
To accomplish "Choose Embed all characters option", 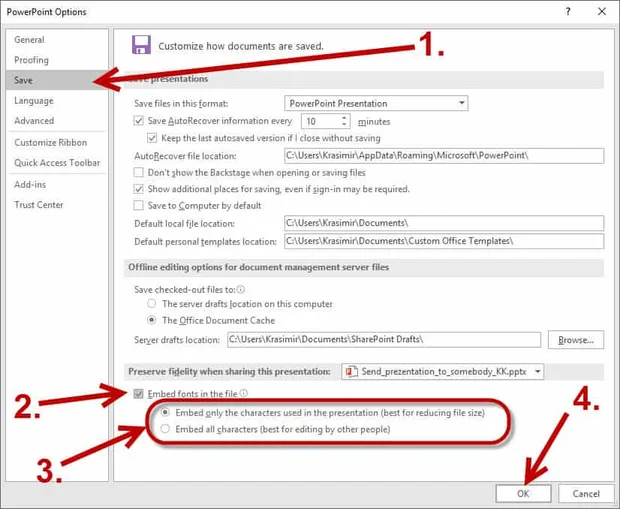I will (x=165, y=429).
